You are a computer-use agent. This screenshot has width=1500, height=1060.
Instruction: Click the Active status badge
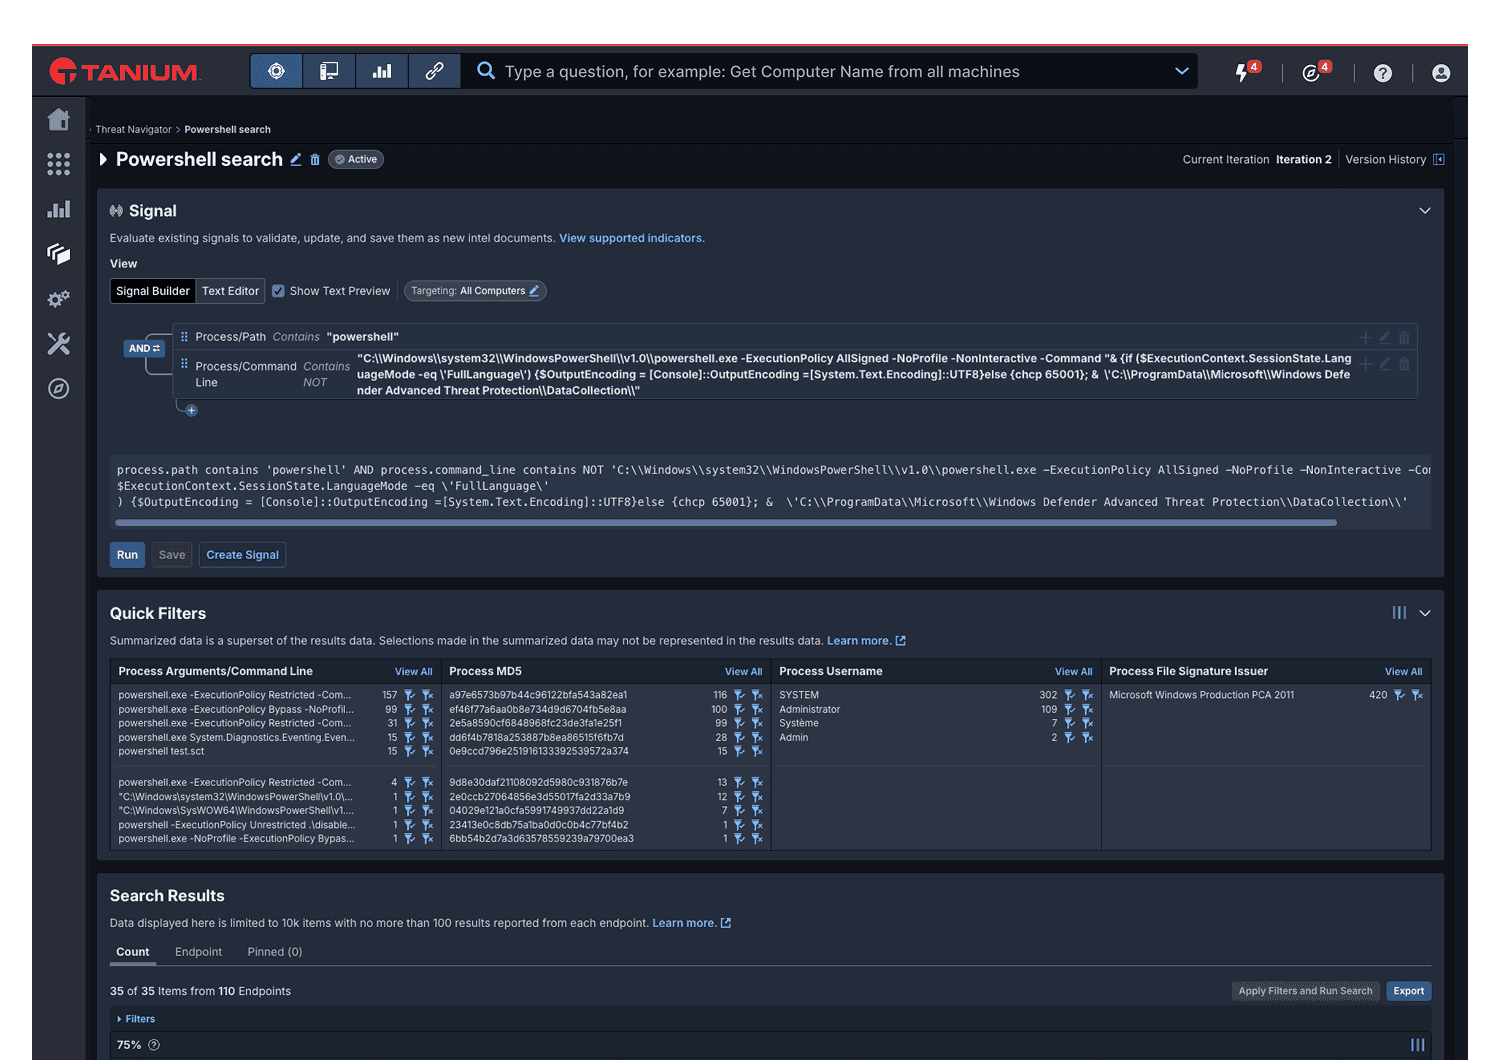pyautogui.click(x=356, y=160)
